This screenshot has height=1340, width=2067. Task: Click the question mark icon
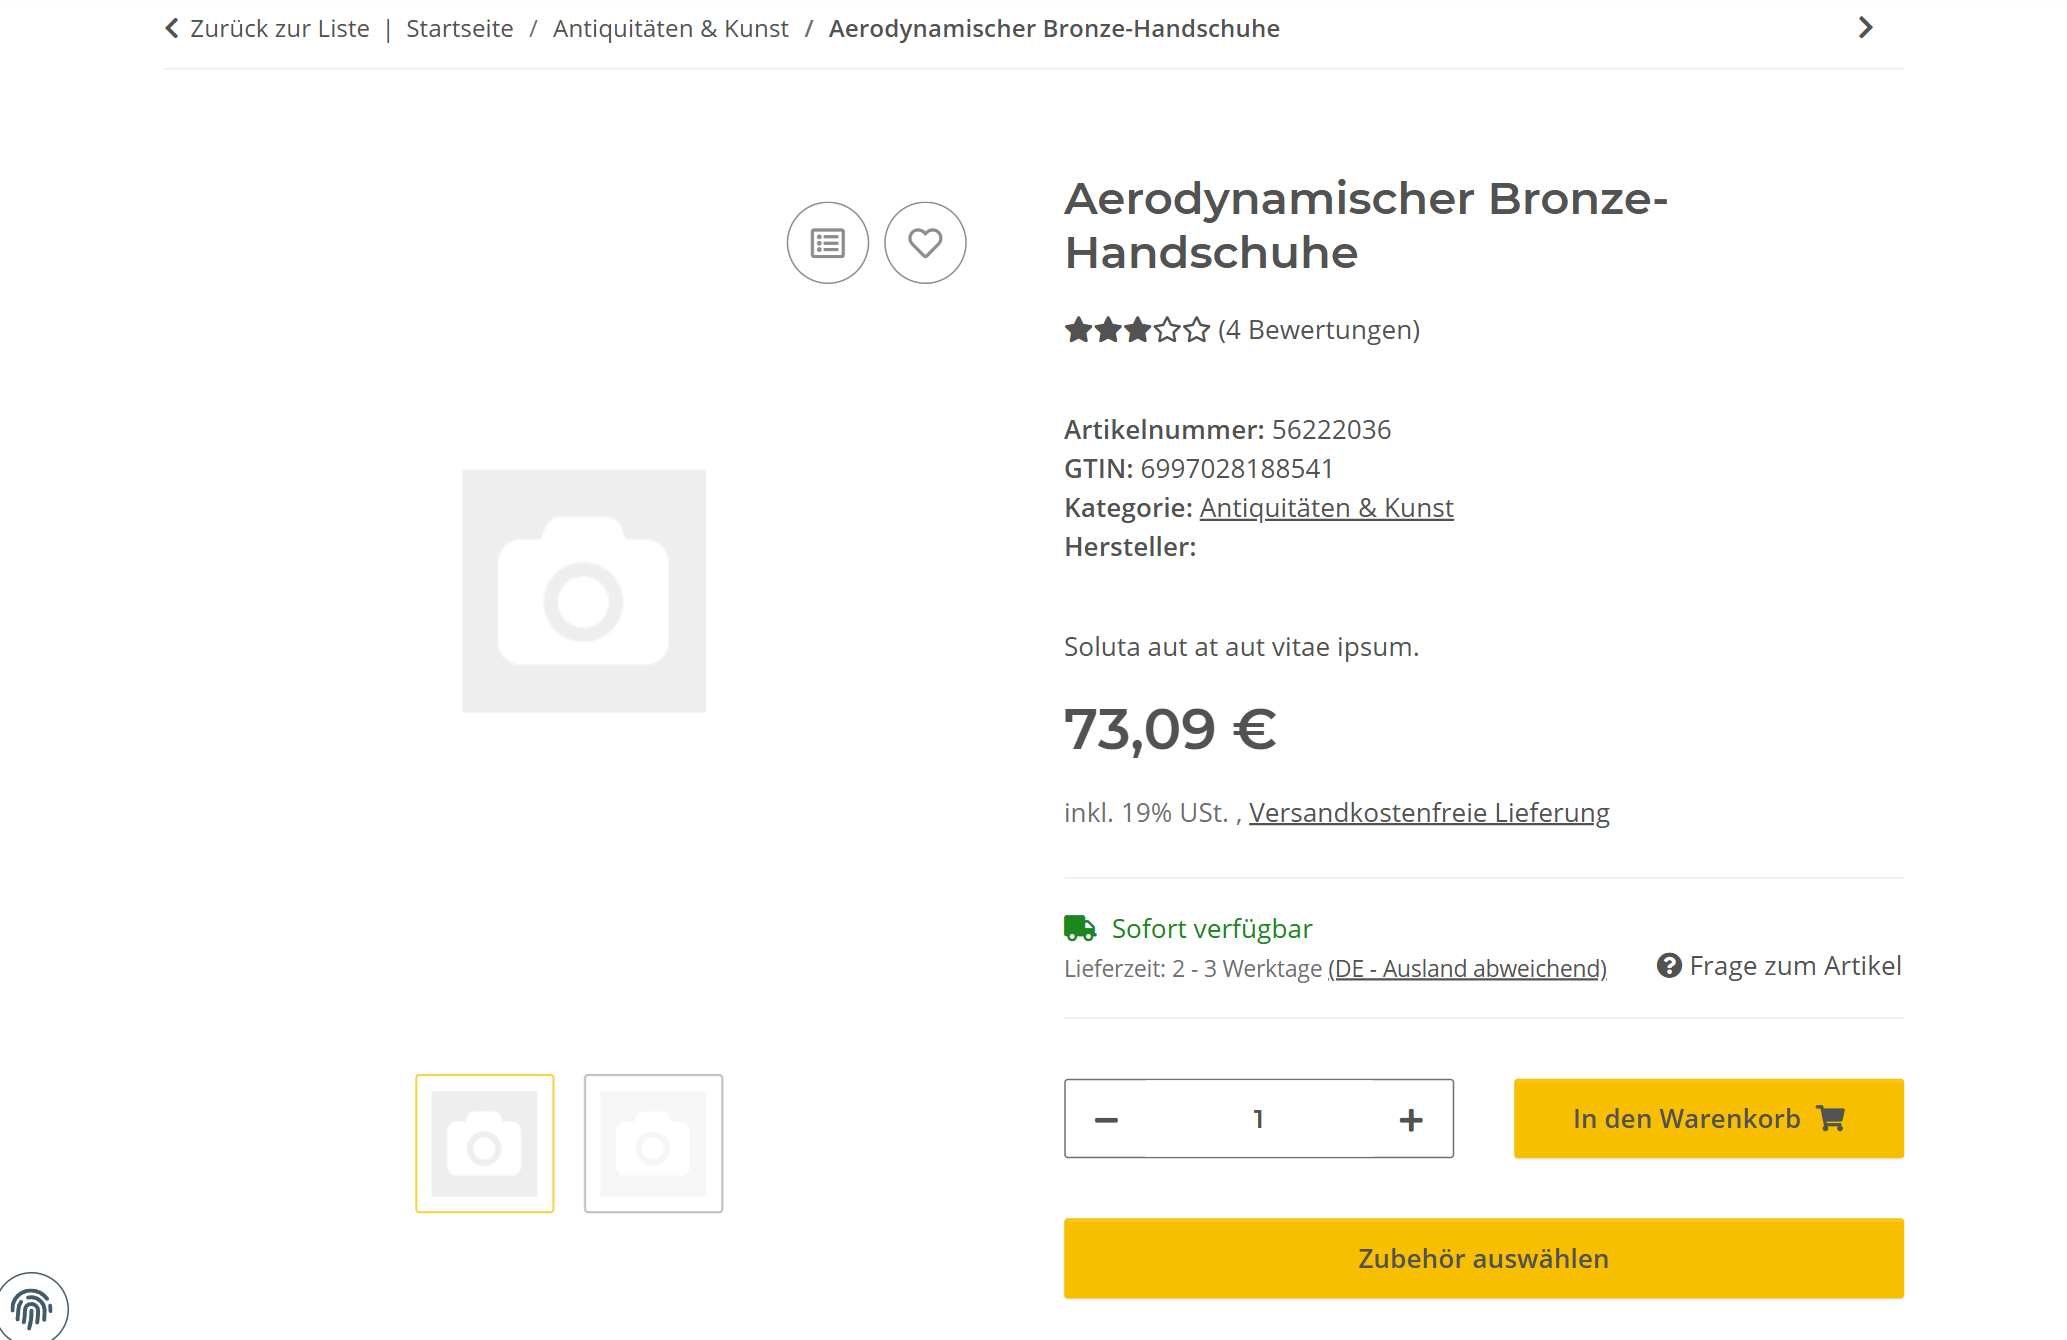(1669, 966)
